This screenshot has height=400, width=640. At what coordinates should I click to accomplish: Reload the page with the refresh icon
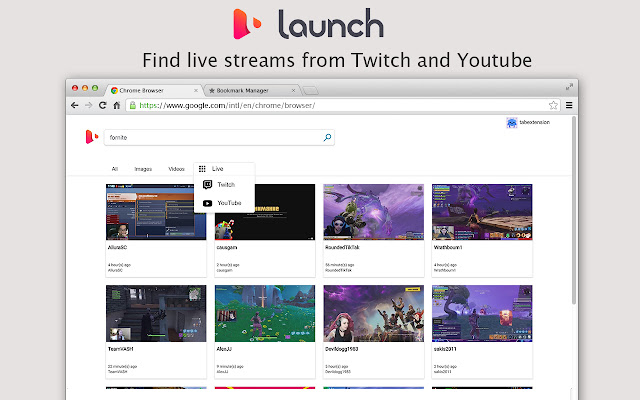[102, 105]
